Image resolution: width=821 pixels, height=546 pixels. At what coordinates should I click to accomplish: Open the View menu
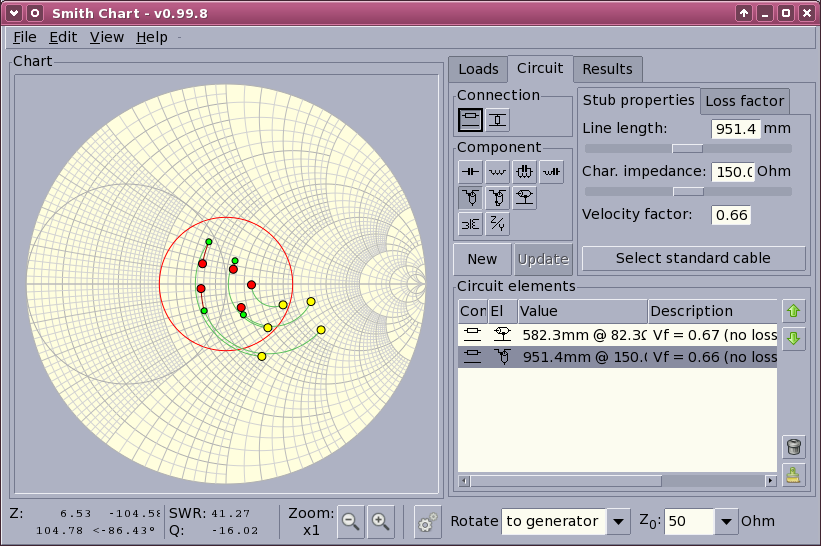[107, 37]
